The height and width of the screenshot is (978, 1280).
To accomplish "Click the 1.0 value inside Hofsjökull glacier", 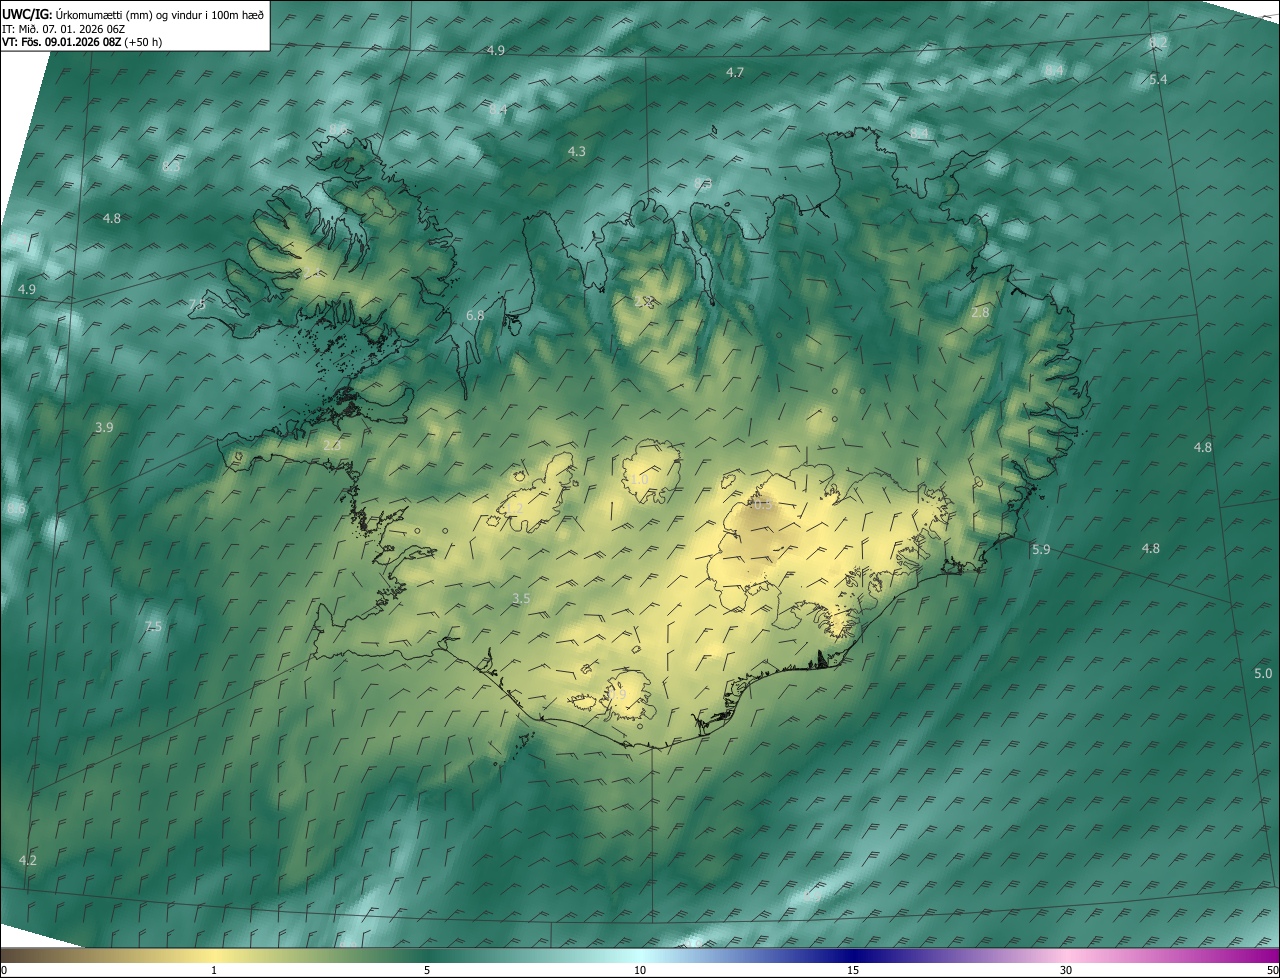I will pos(640,480).
